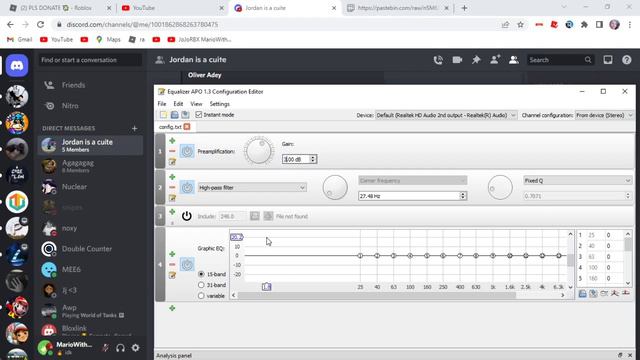
Task: Click the save file toolbar icon
Action: 185,115
